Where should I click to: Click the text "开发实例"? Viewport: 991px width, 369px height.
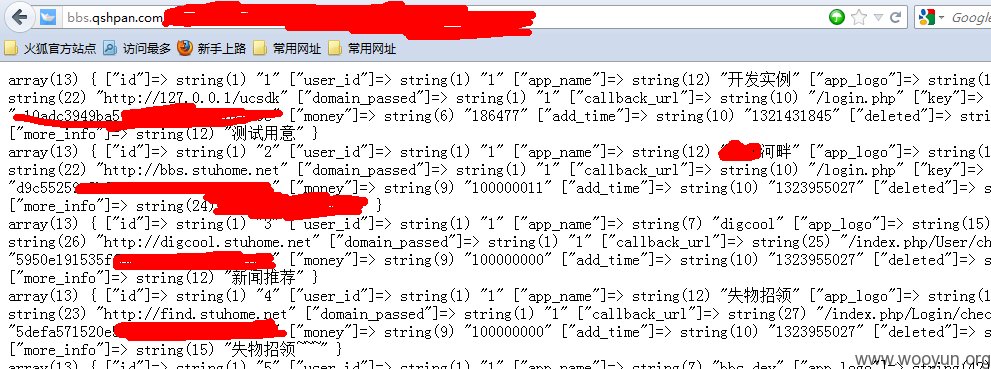[759, 80]
